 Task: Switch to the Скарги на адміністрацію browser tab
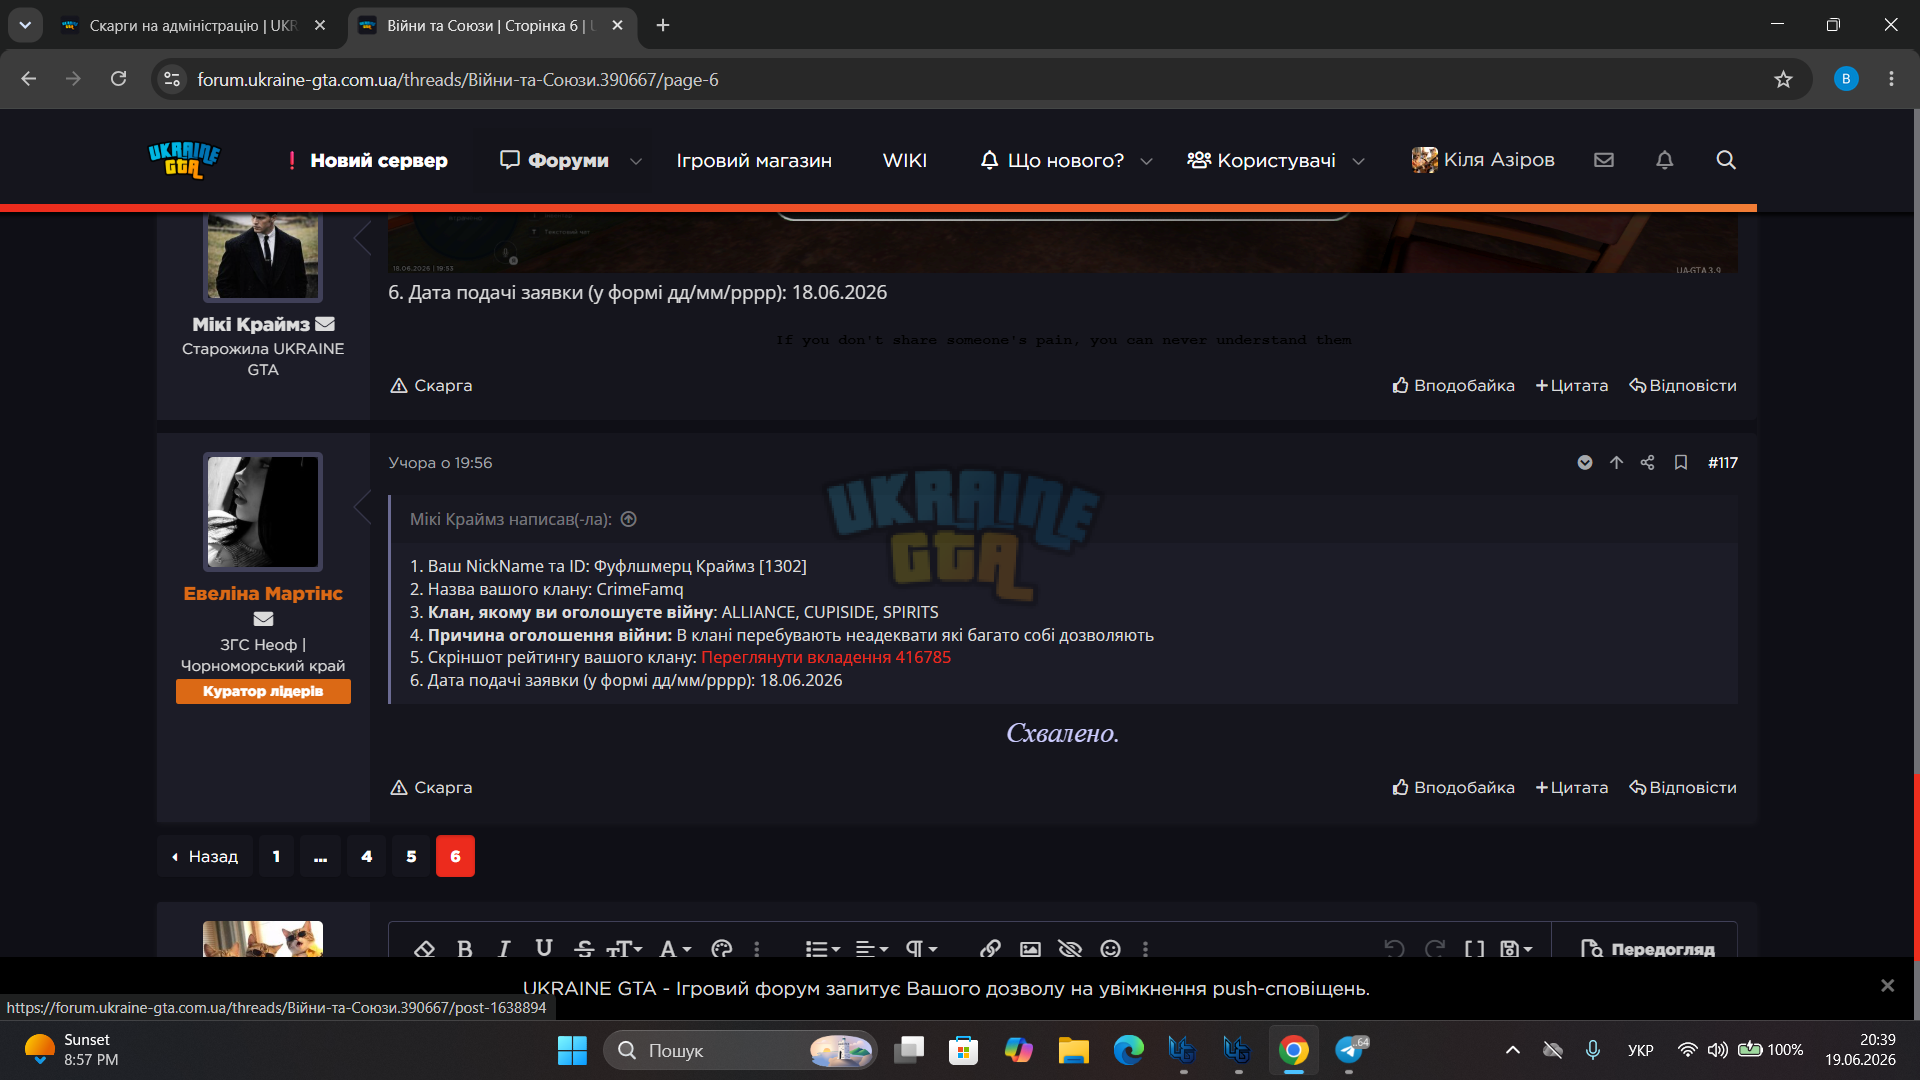[193, 25]
